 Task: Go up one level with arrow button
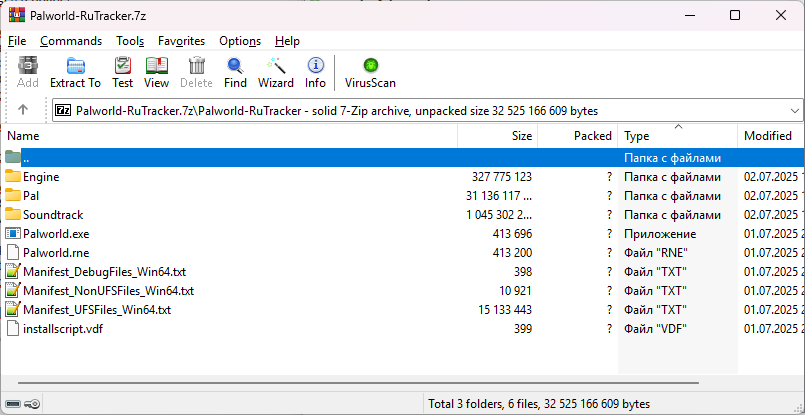[x=23, y=110]
